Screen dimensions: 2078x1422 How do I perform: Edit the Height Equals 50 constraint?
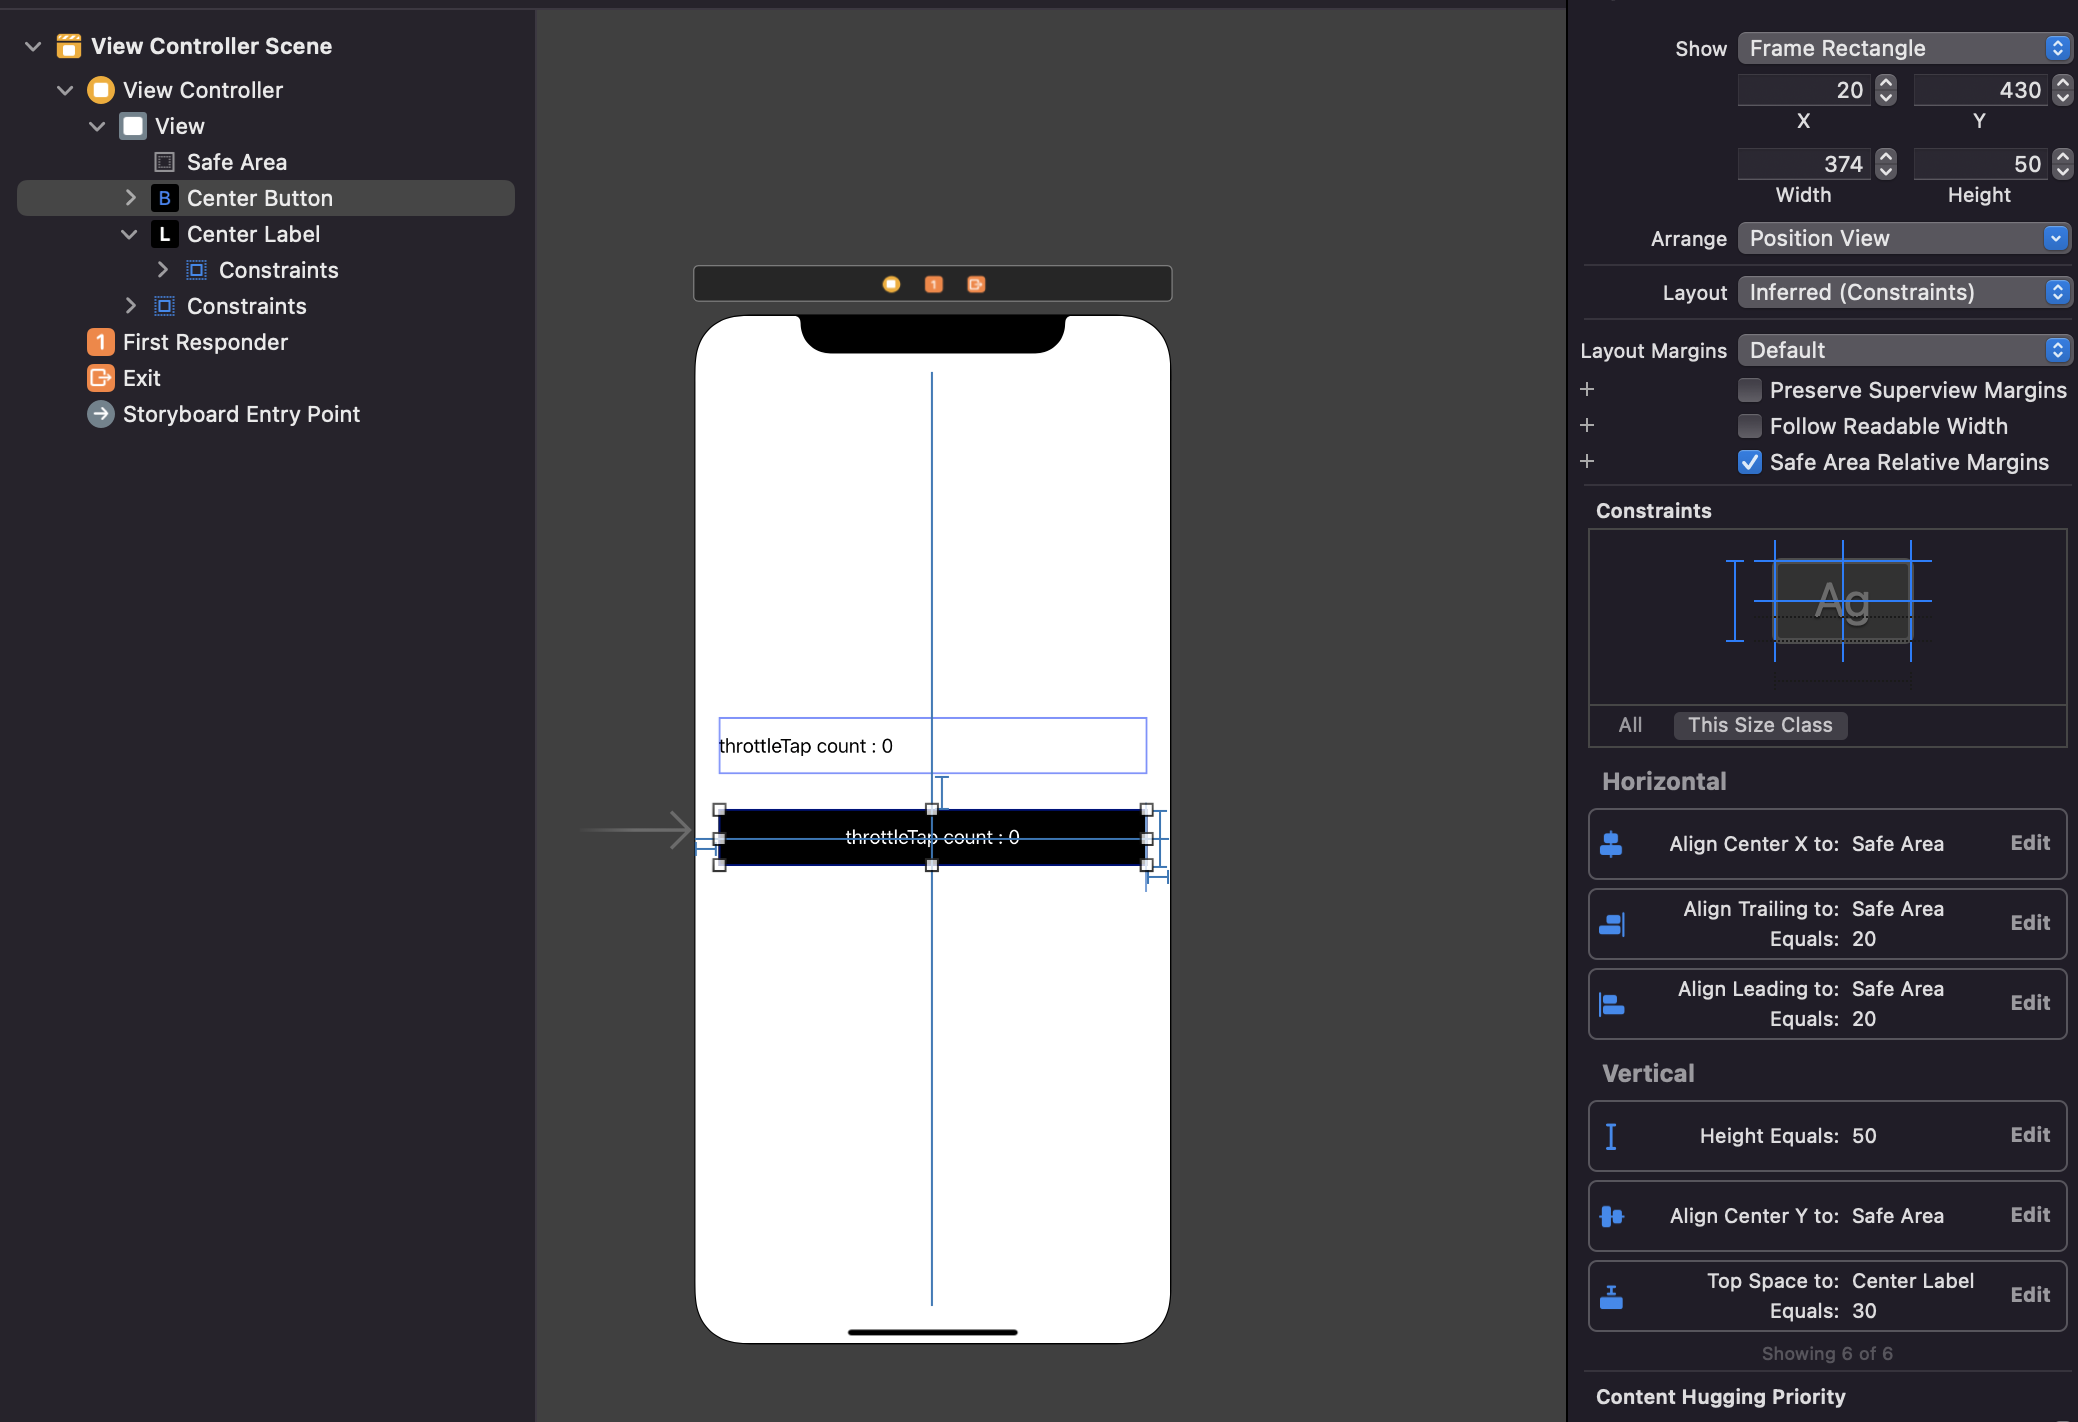point(2029,1135)
